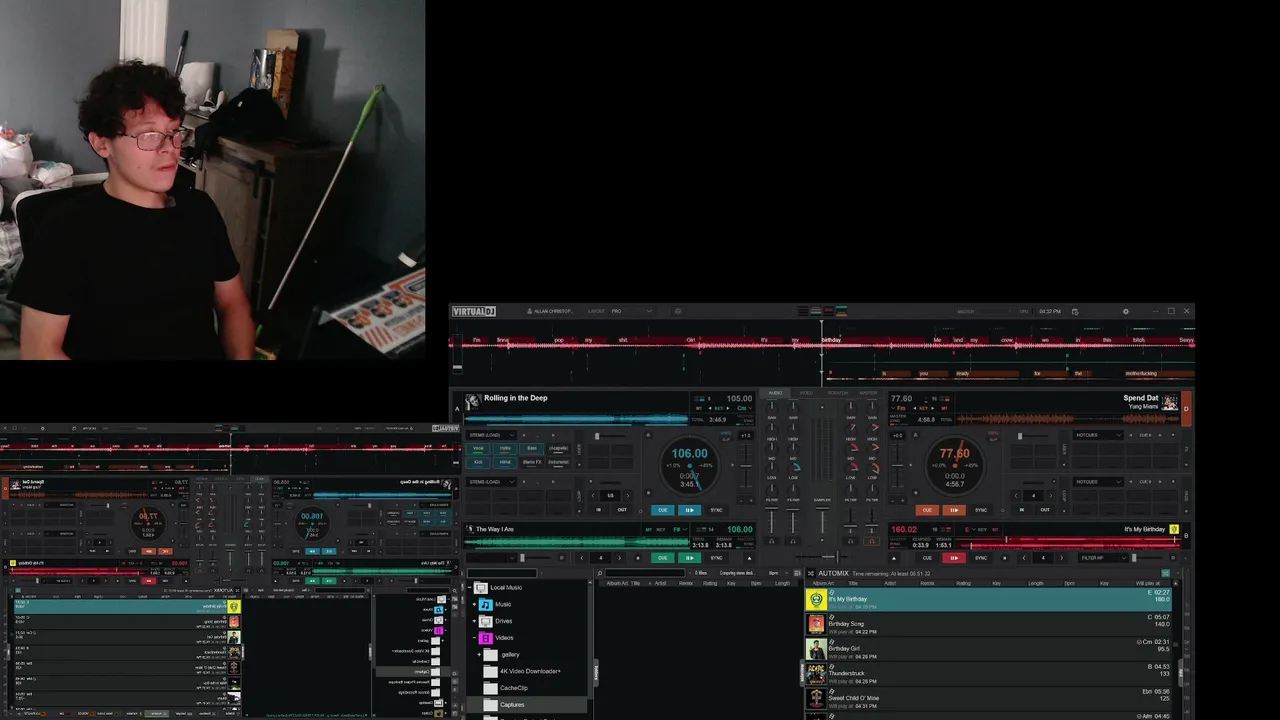Click the Automix shuffle icon
This screenshot has height=720, width=1280.
pos(811,573)
